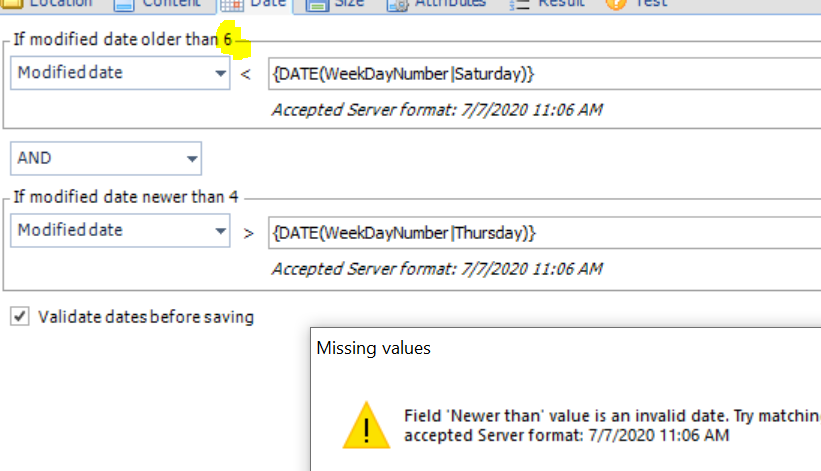Viewport: 821px width, 471px height.
Task: Open the Content tab
Action: click(x=171, y=4)
